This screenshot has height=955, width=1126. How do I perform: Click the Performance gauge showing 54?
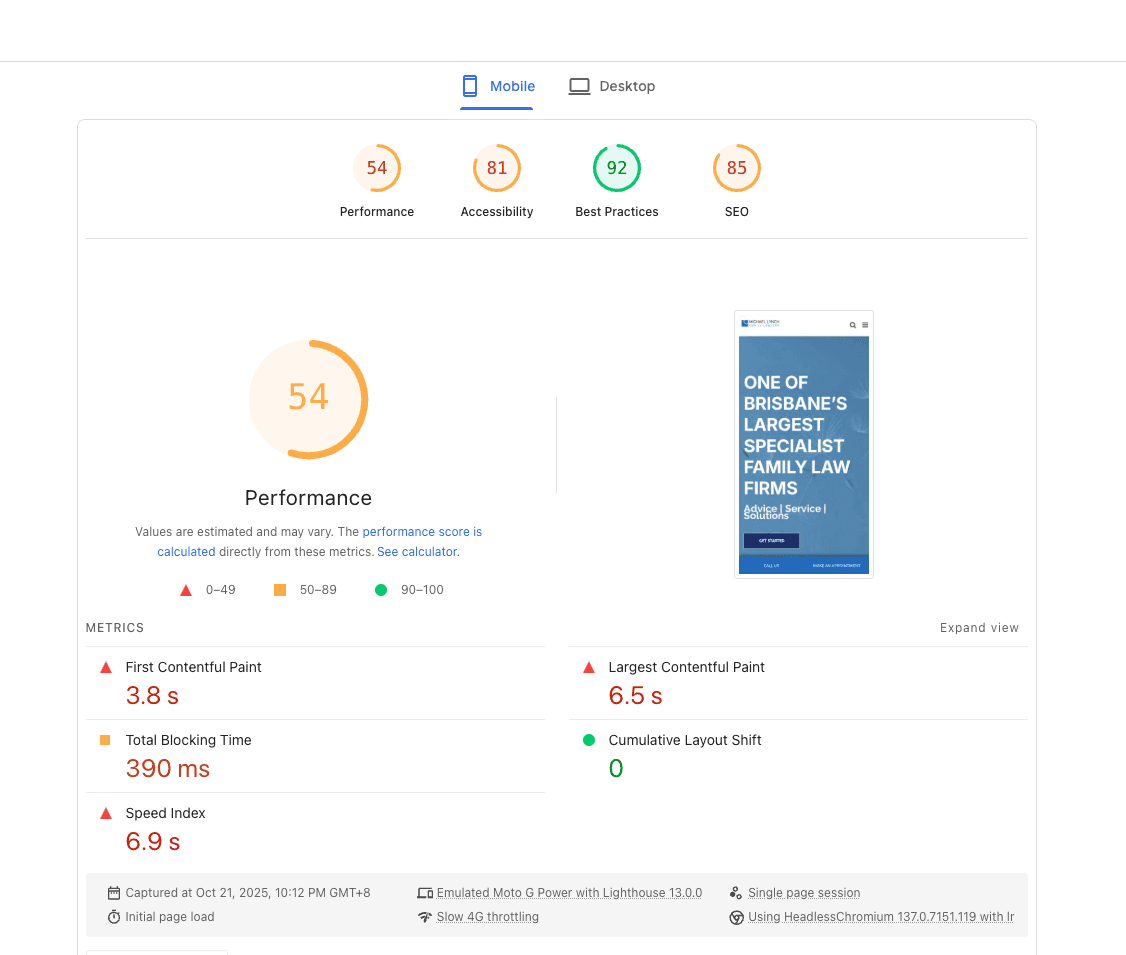308,399
